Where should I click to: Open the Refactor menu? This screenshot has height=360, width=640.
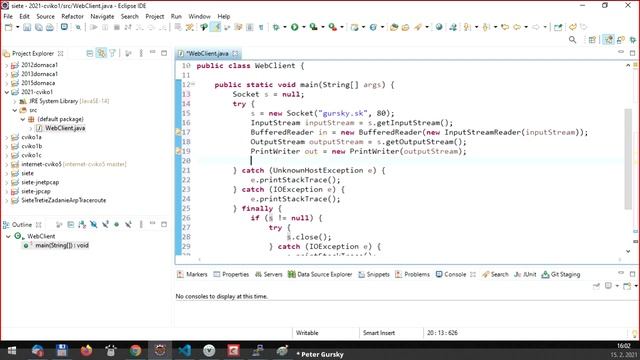pyautogui.click(x=72, y=16)
